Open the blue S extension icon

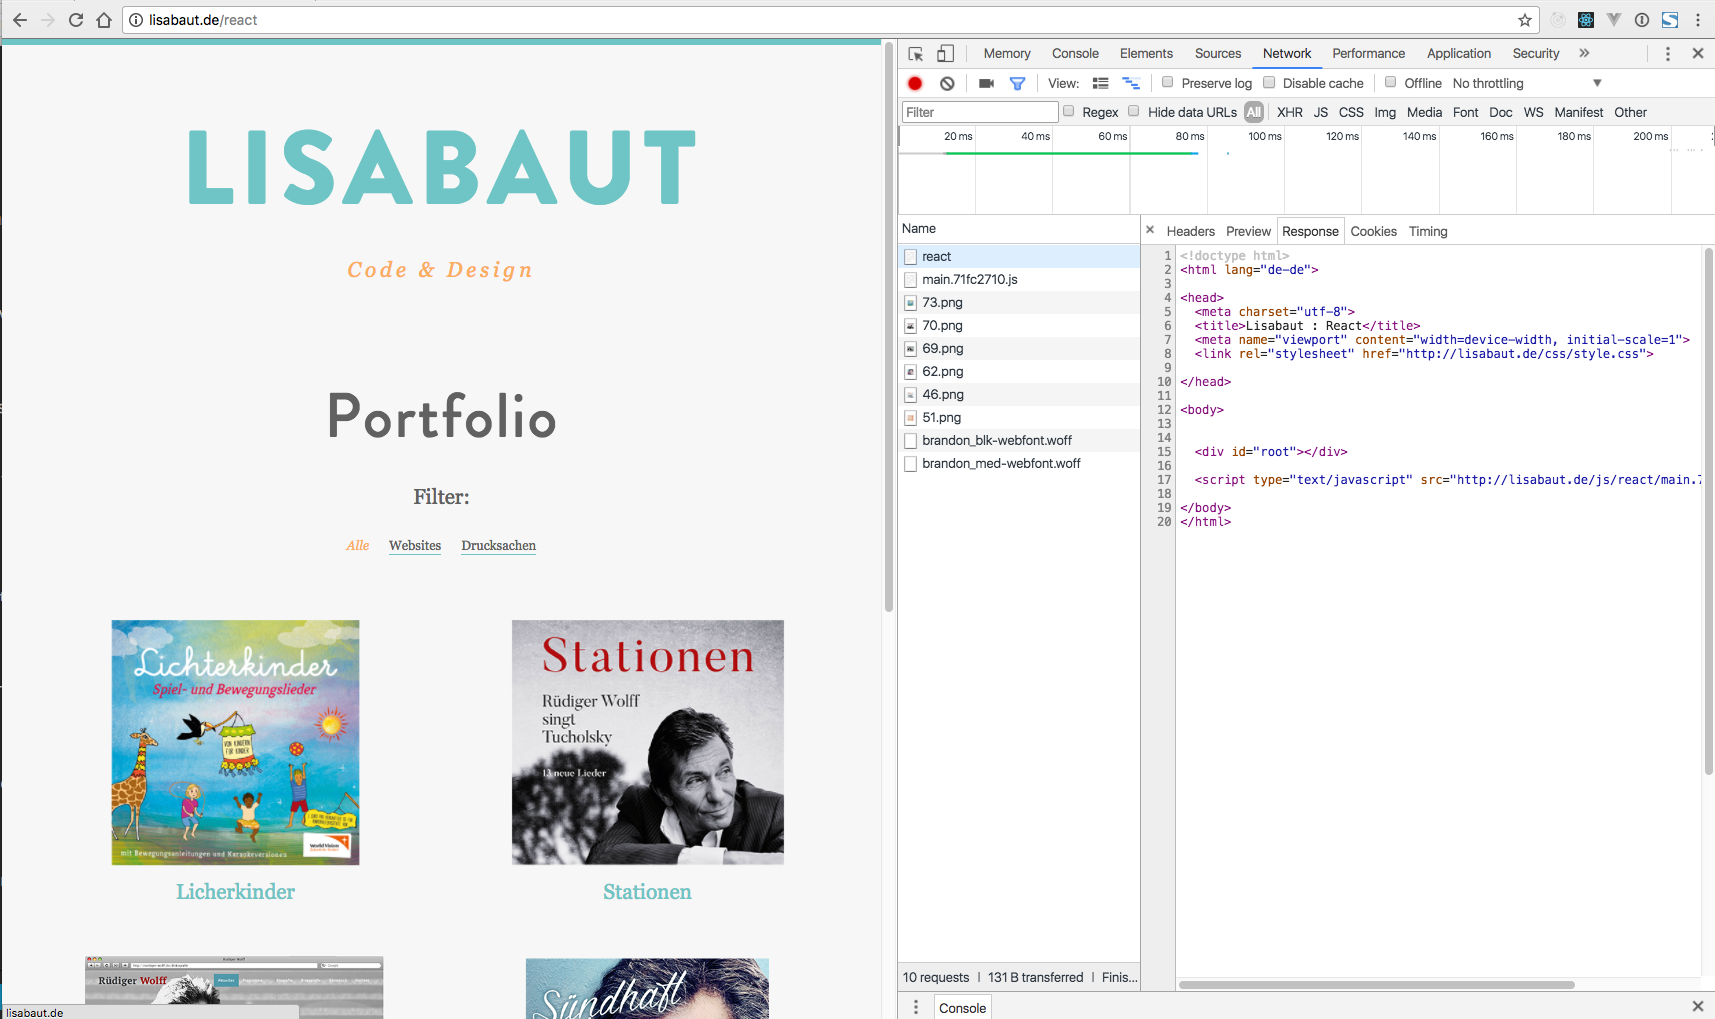(1670, 20)
